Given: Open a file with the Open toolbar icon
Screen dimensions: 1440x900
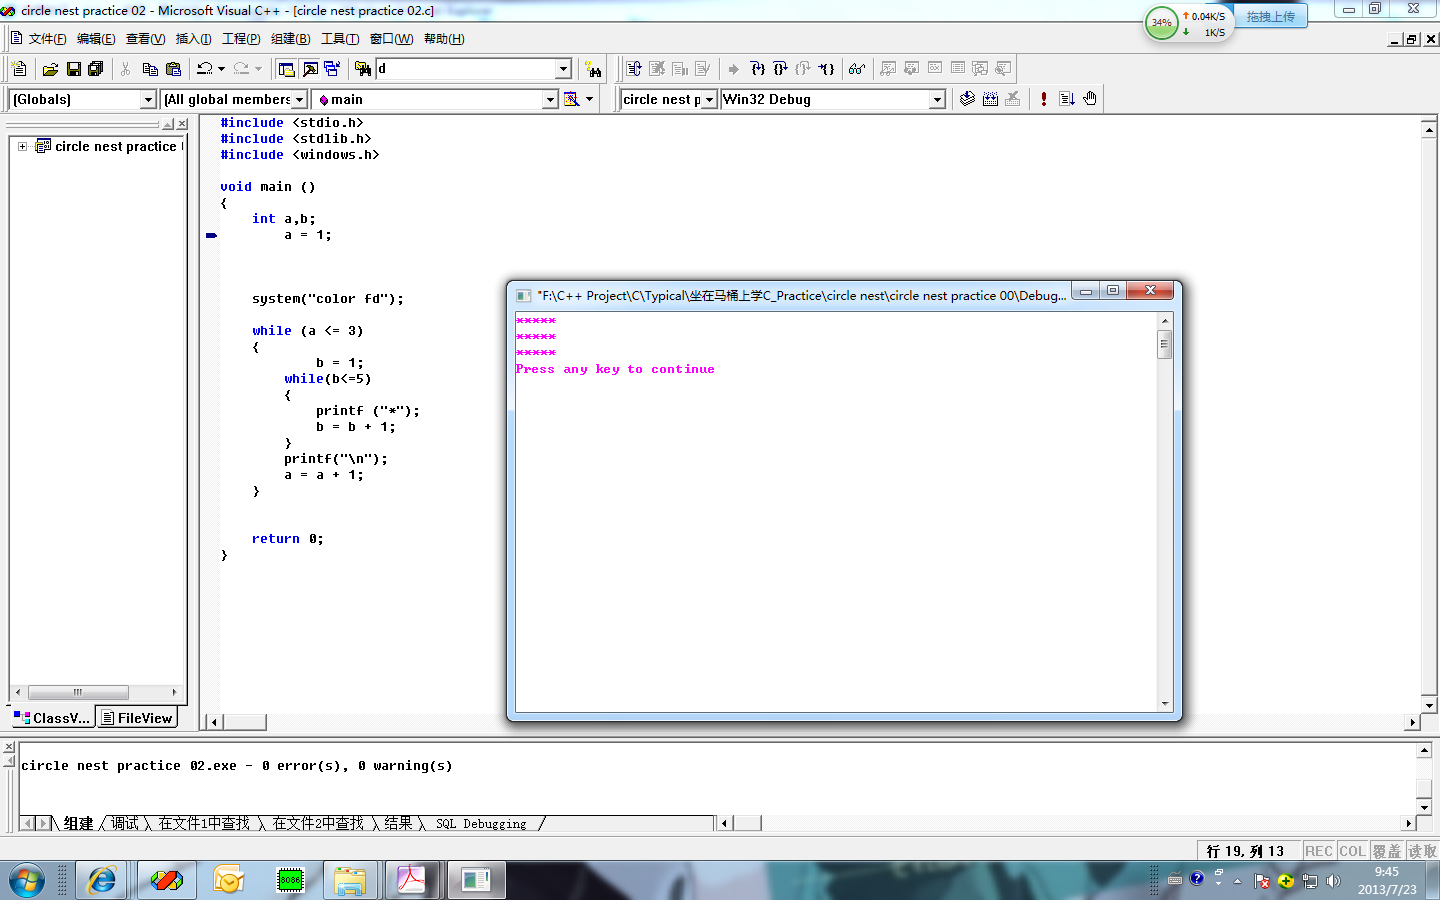Looking at the screenshot, I should pos(50,69).
